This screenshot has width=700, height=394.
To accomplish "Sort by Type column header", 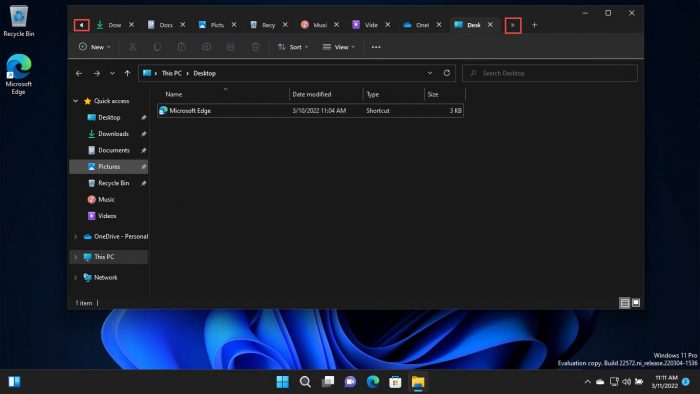I will pos(393,94).
